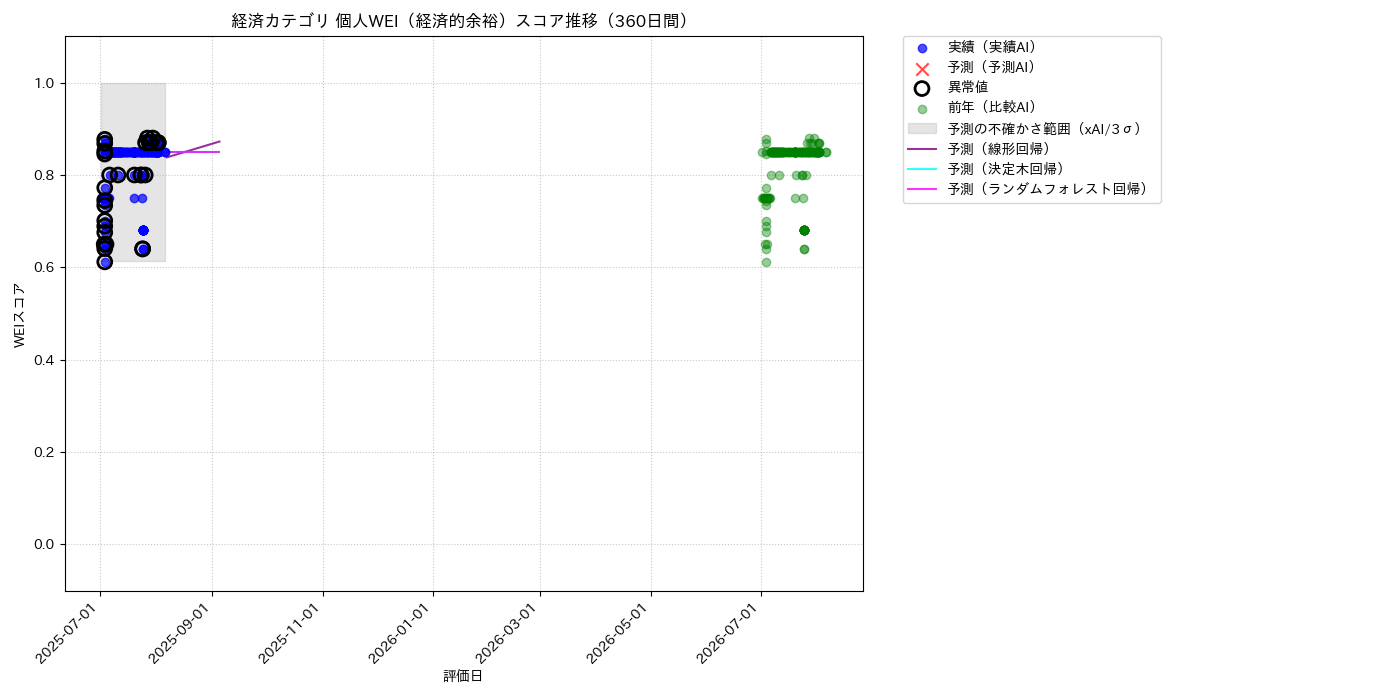The height and width of the screenshot is (700, 1400).
Task: Click the blue dot legend marker for 実績(実績AI)
Action: tap(922, 48)
